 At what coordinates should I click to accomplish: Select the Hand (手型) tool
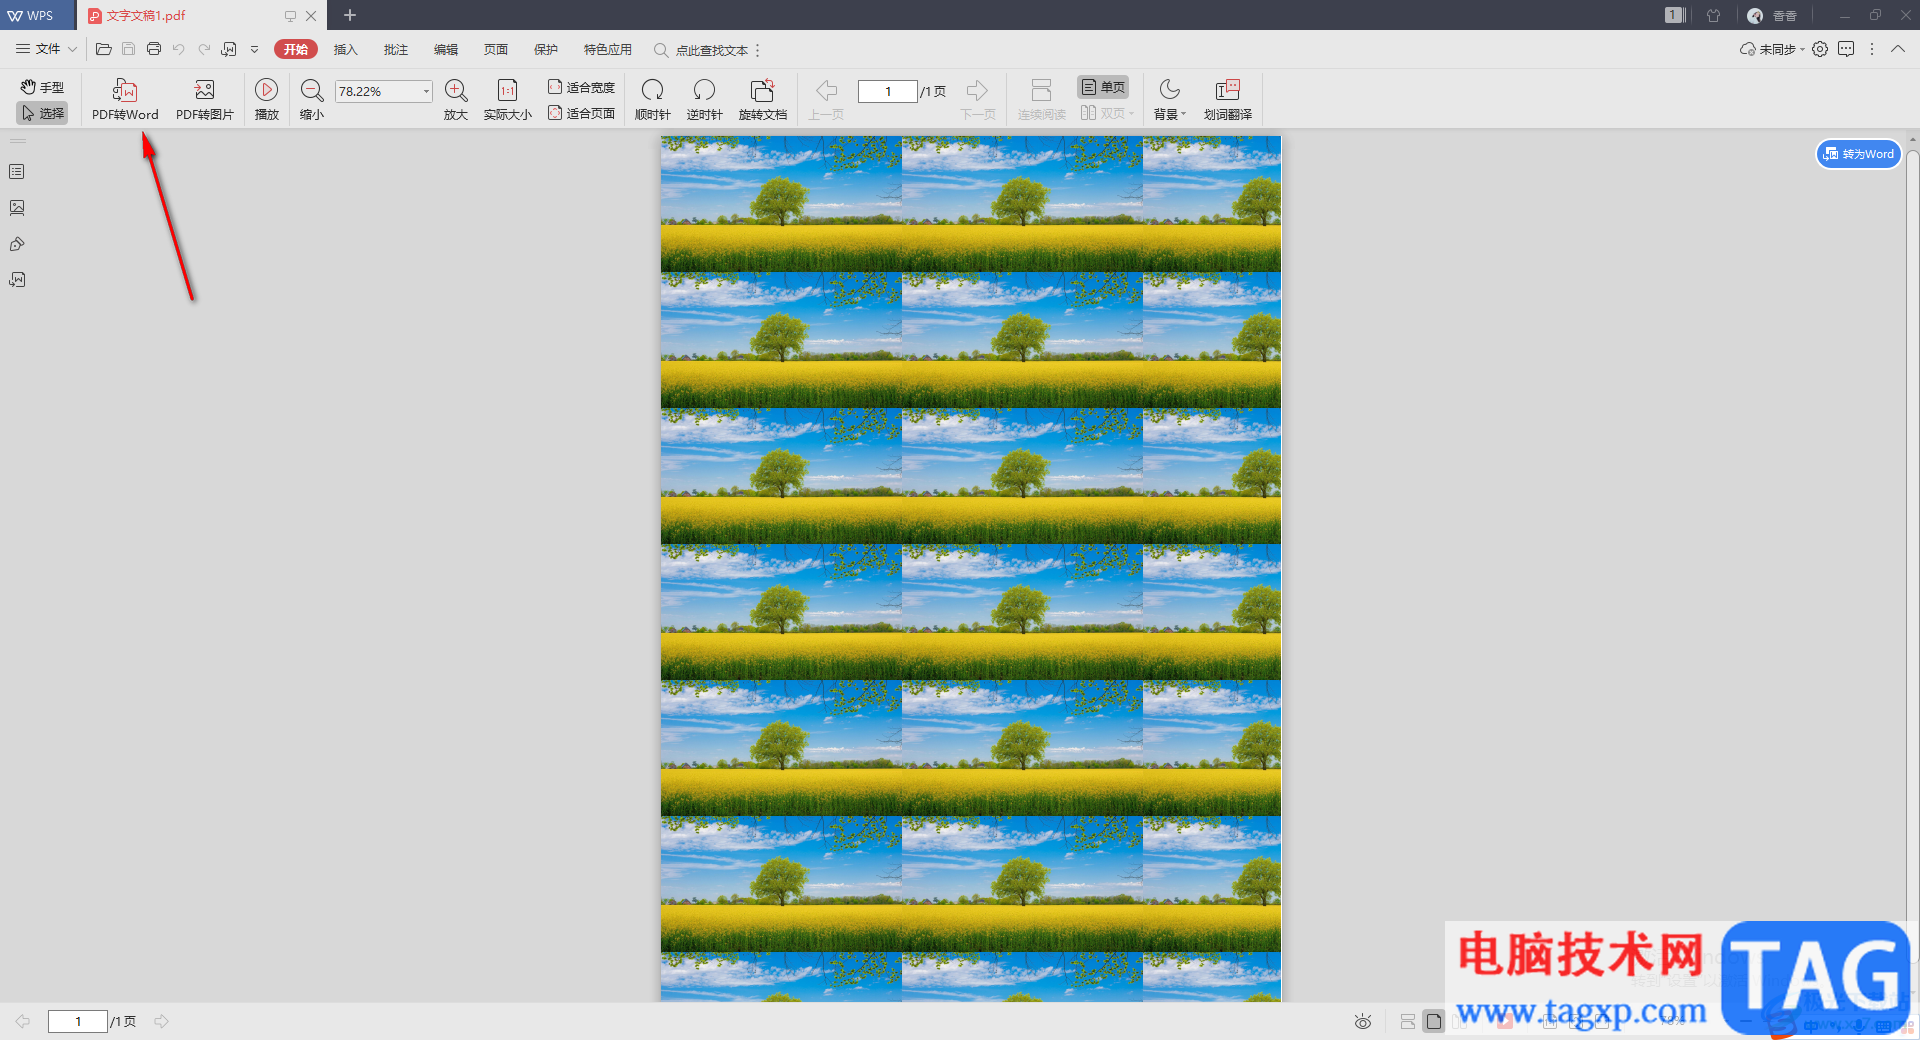point(42,87)
